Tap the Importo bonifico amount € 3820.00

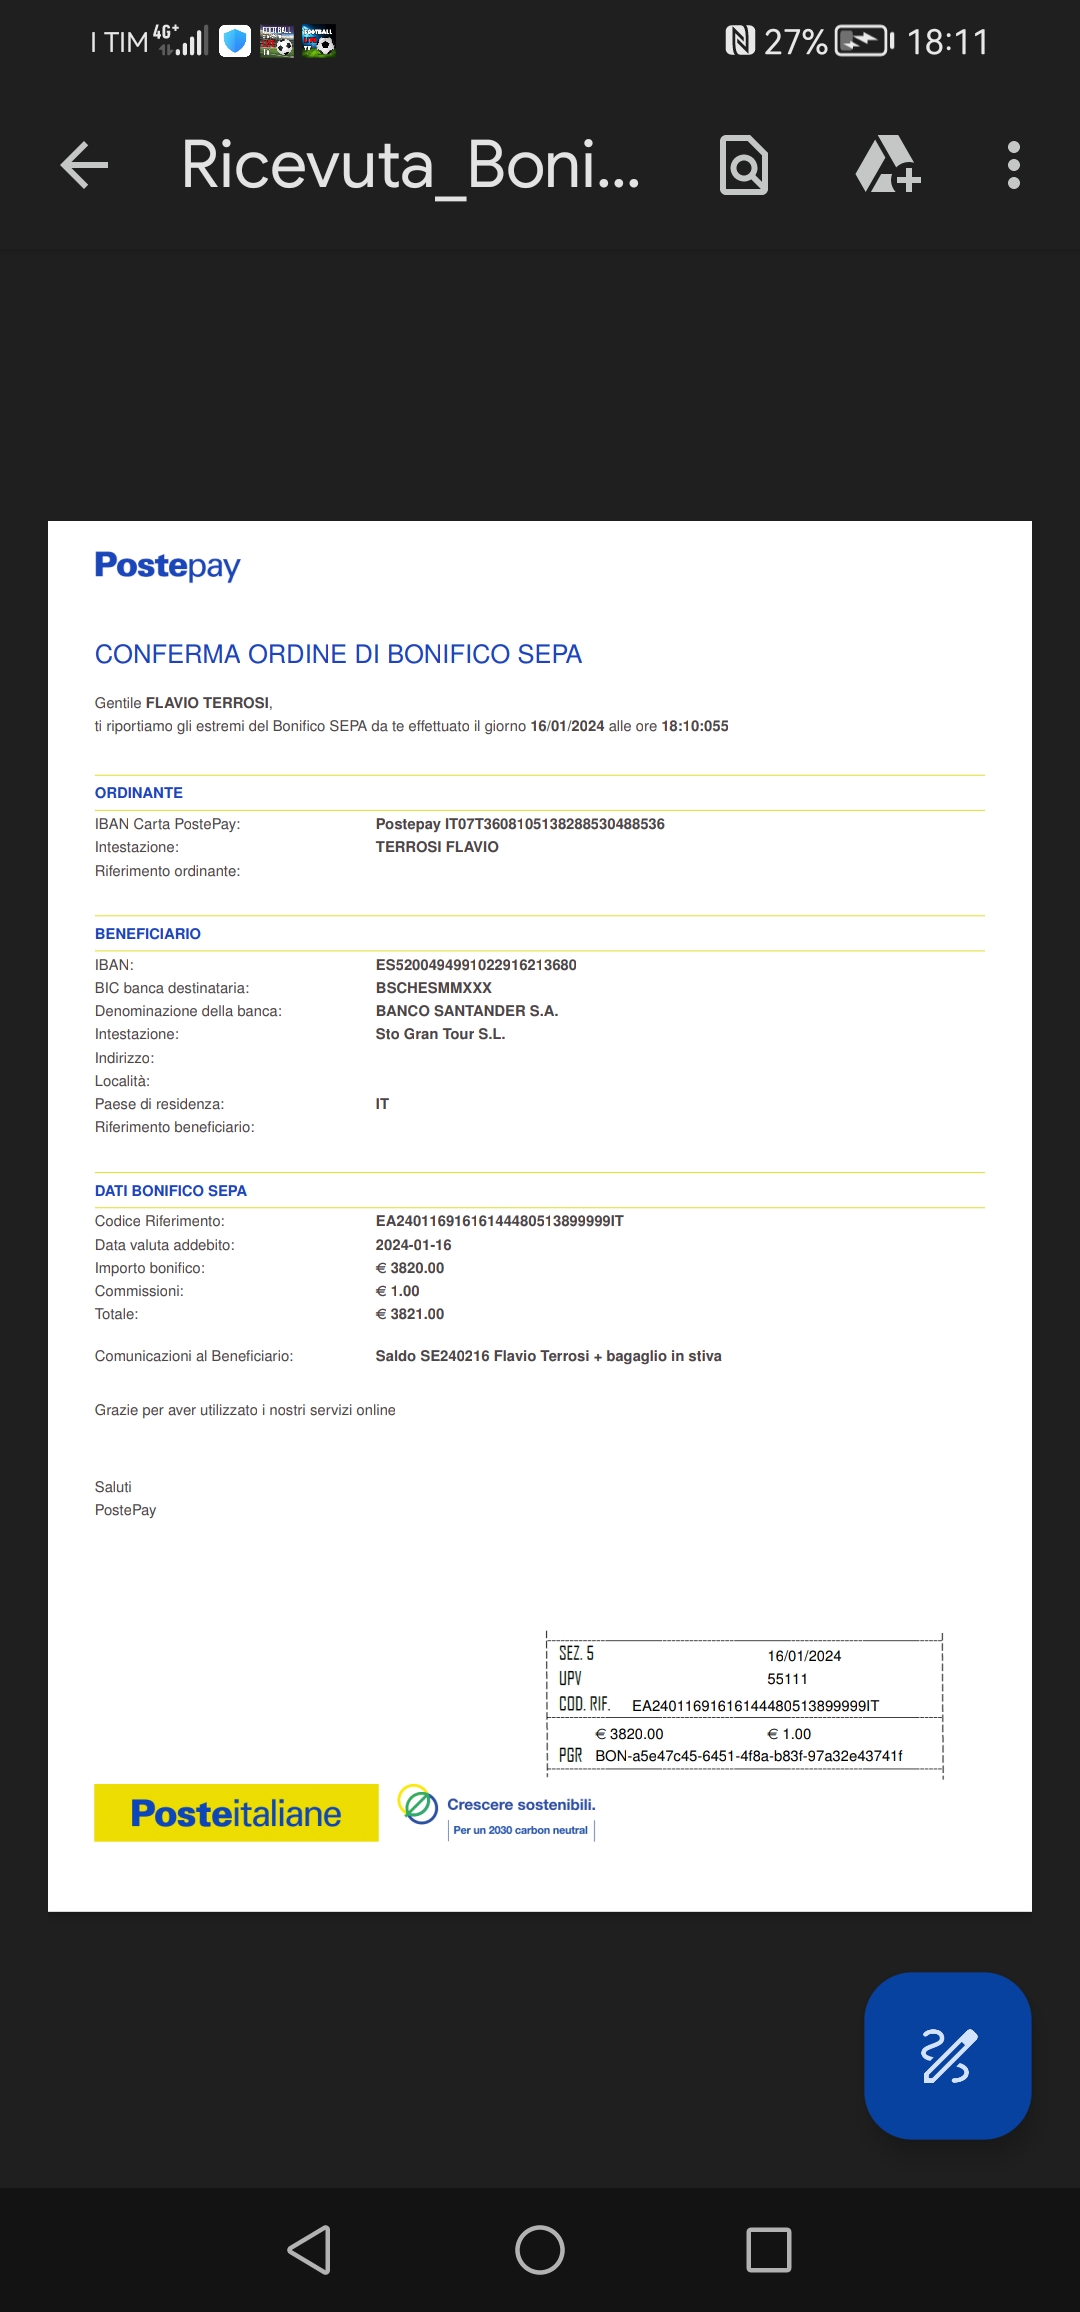pyautogui.click(x=410, y=1268)
